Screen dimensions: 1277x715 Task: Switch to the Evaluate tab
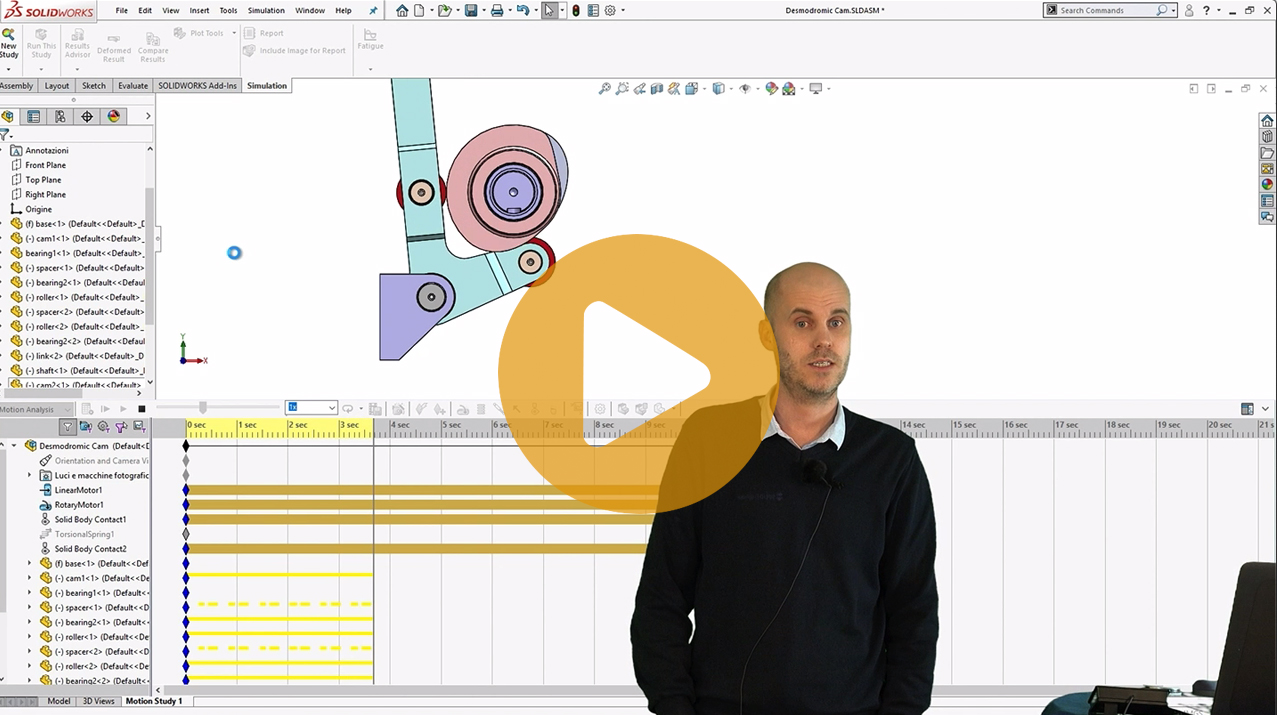[x=132, y=86]
